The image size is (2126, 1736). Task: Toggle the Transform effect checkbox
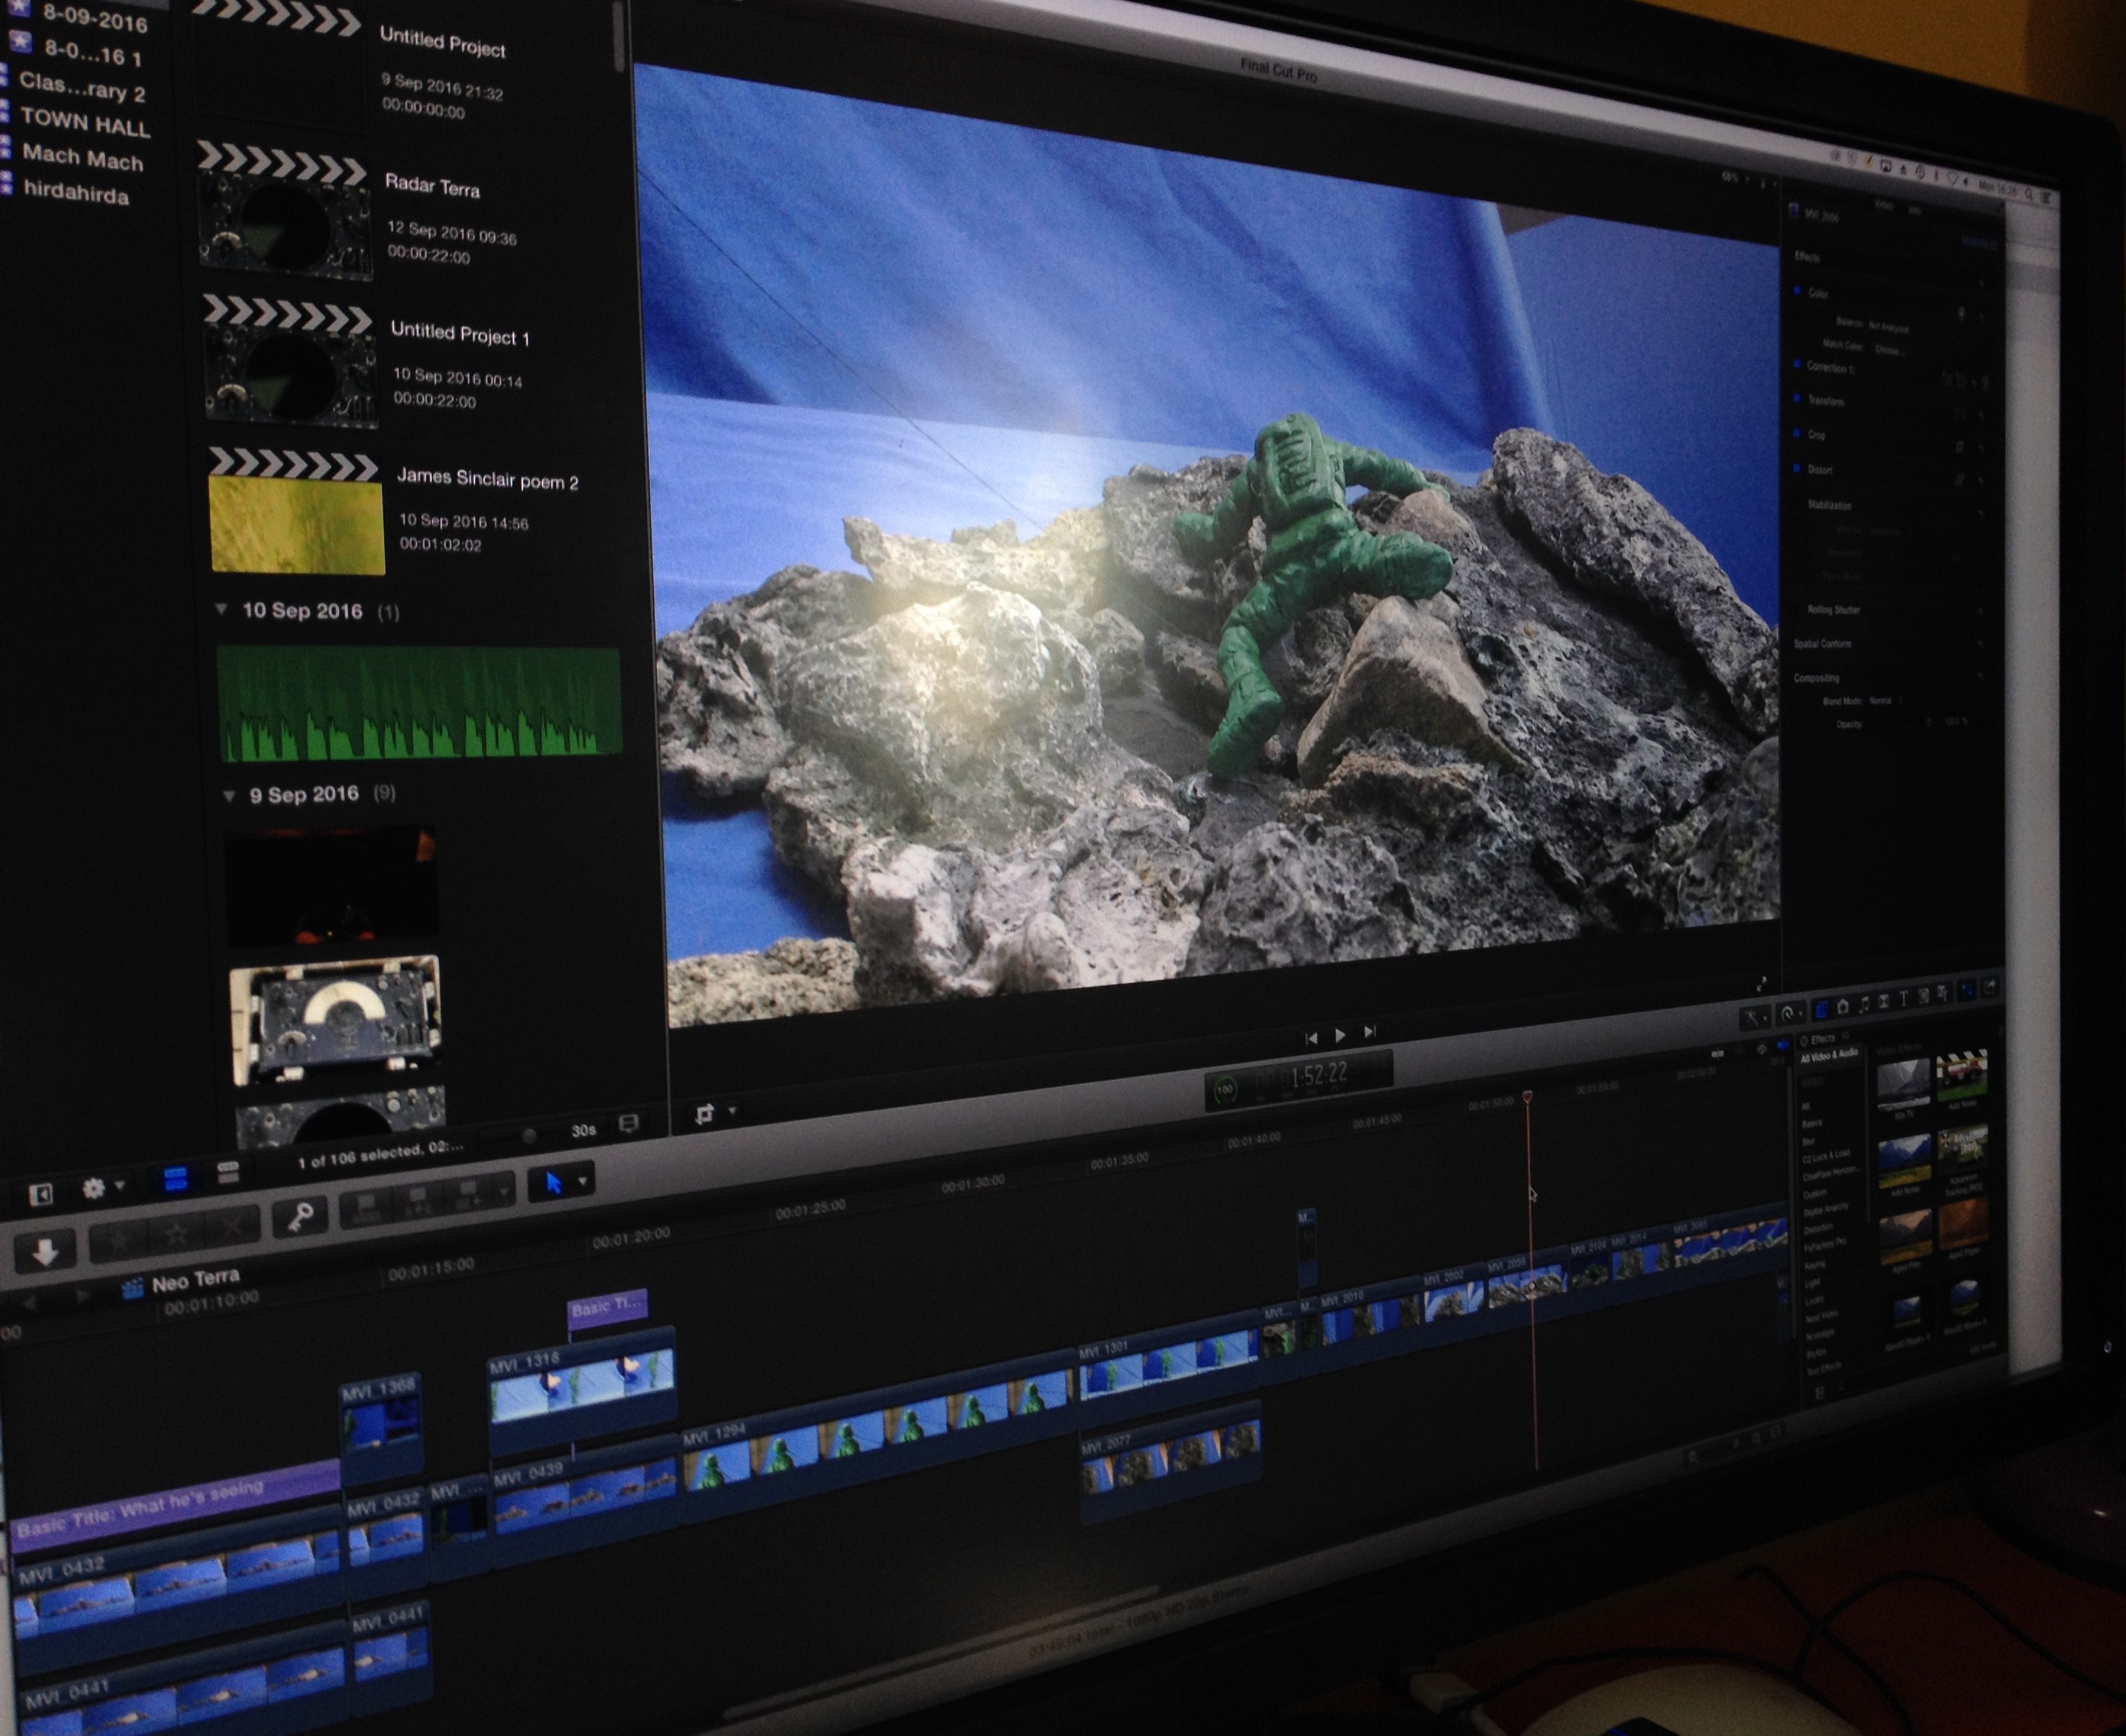(1797, 398)
